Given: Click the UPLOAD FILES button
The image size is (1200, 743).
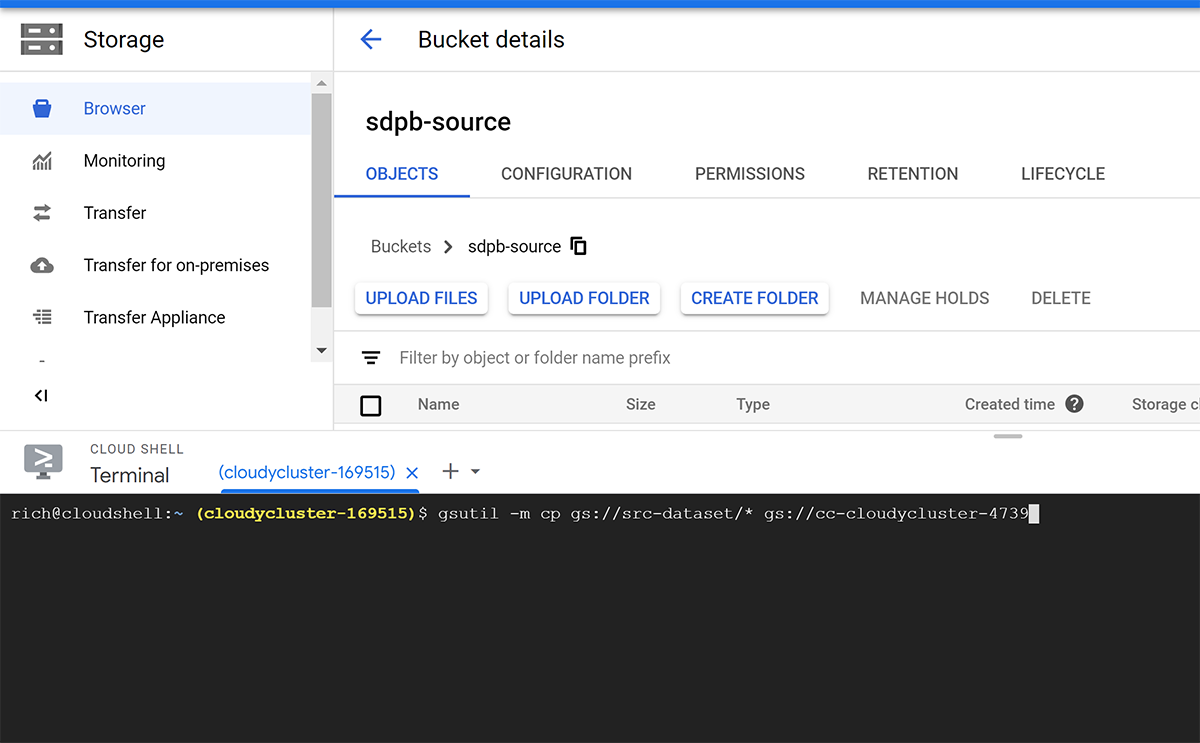Looking at the screenshot, I should pos(422,298).
